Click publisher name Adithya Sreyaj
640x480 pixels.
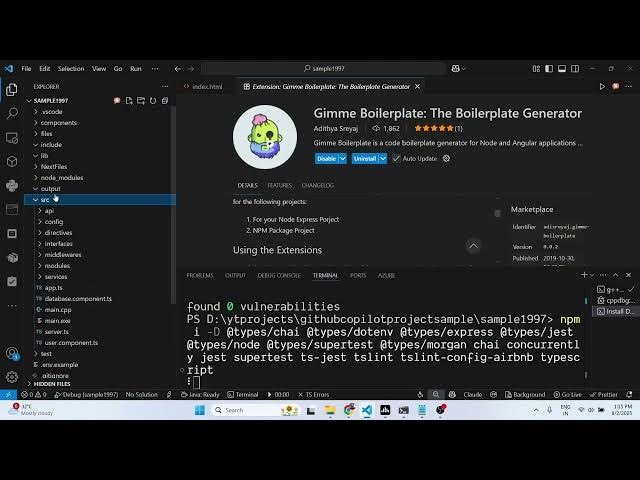(336, 129)
